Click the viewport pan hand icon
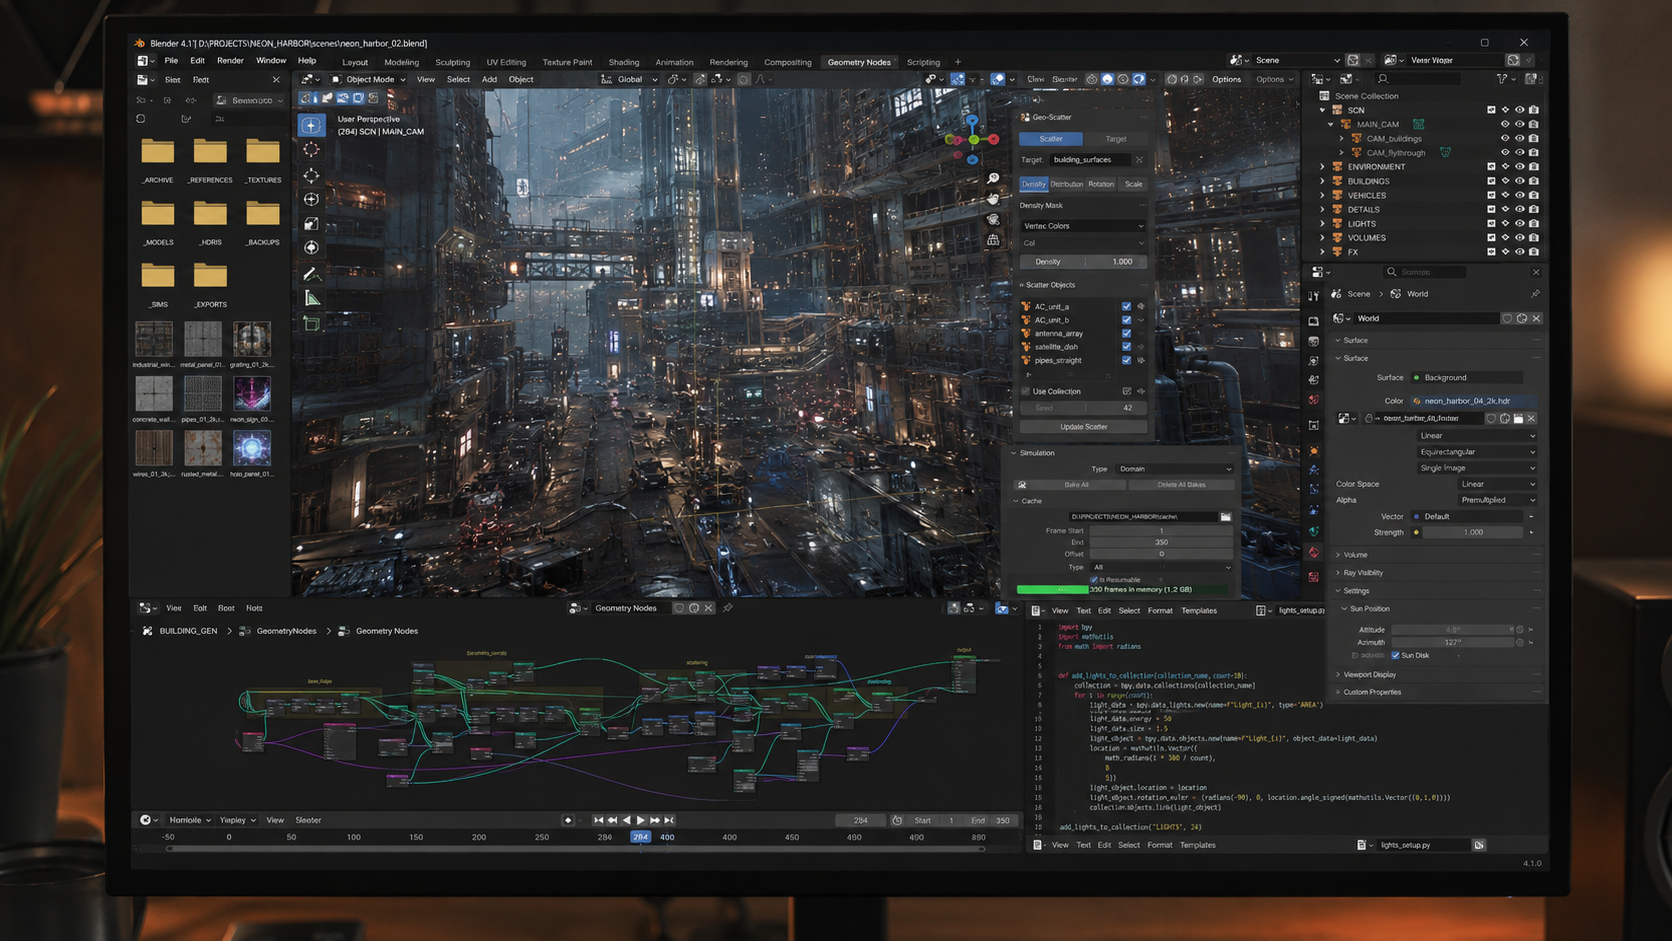Image resolution: width=1672 pixels, height=941 pixels. click(993, 198)
